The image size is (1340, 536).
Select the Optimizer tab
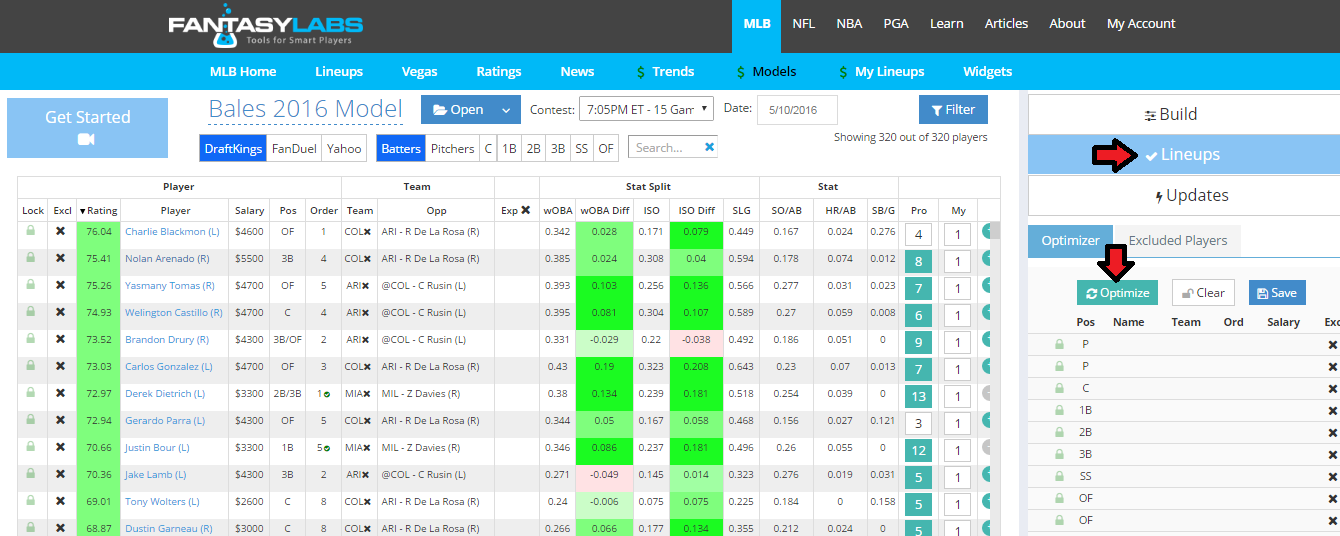(1071, 240)
